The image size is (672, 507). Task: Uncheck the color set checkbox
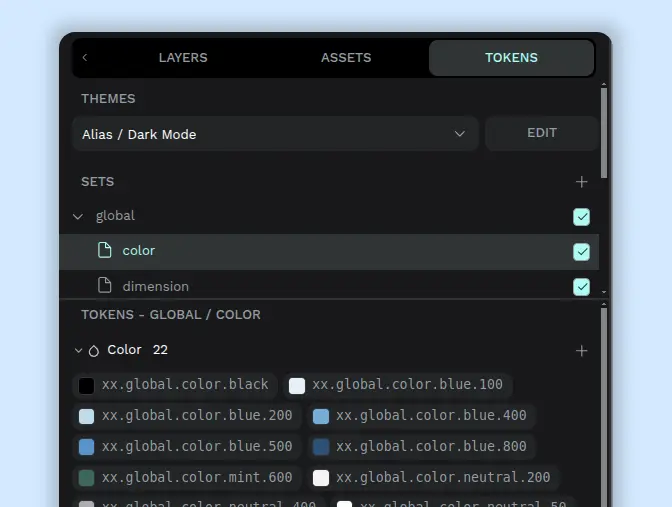pos(581,252)
